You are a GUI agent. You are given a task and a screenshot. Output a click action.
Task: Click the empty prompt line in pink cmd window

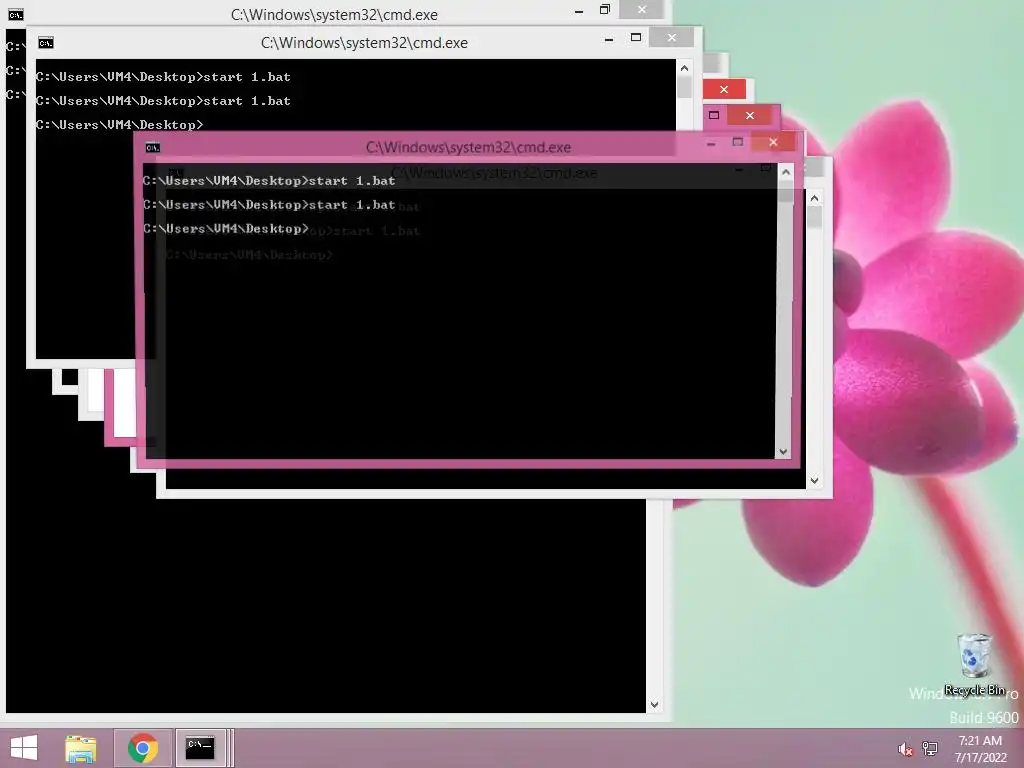point(225,229)
